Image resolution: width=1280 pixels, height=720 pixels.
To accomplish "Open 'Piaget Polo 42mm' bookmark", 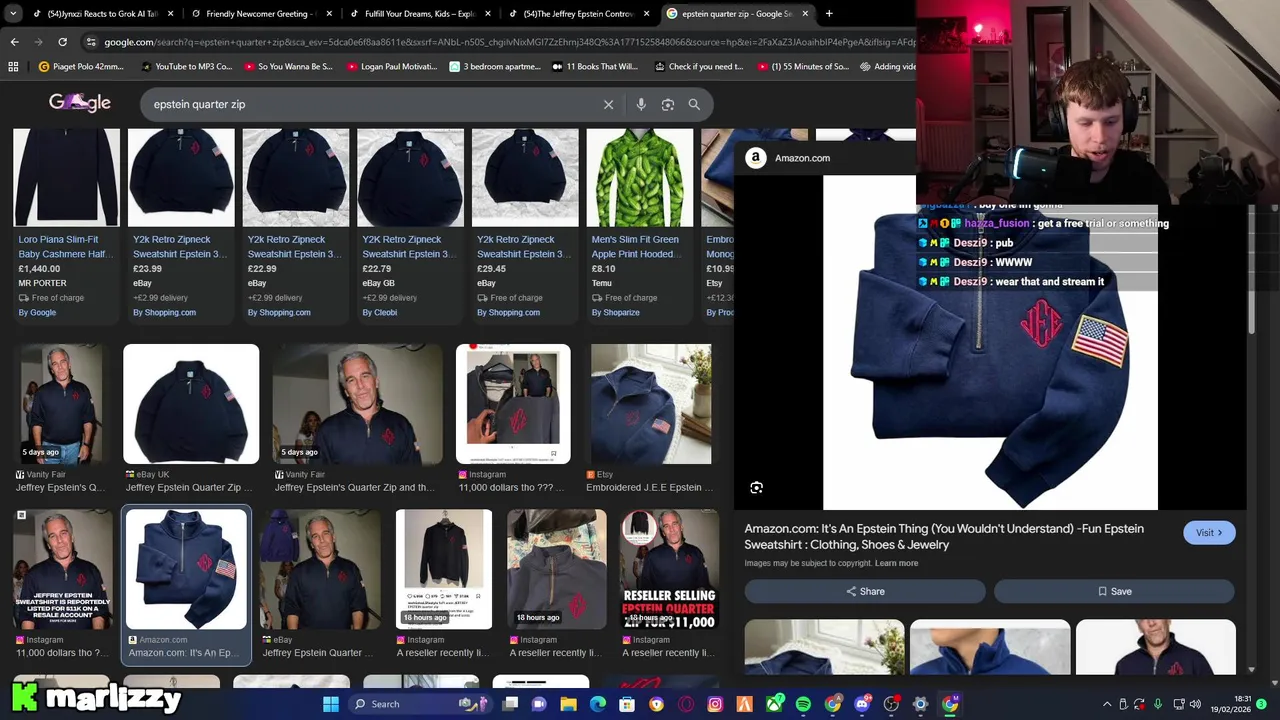I will click(81, 67).
